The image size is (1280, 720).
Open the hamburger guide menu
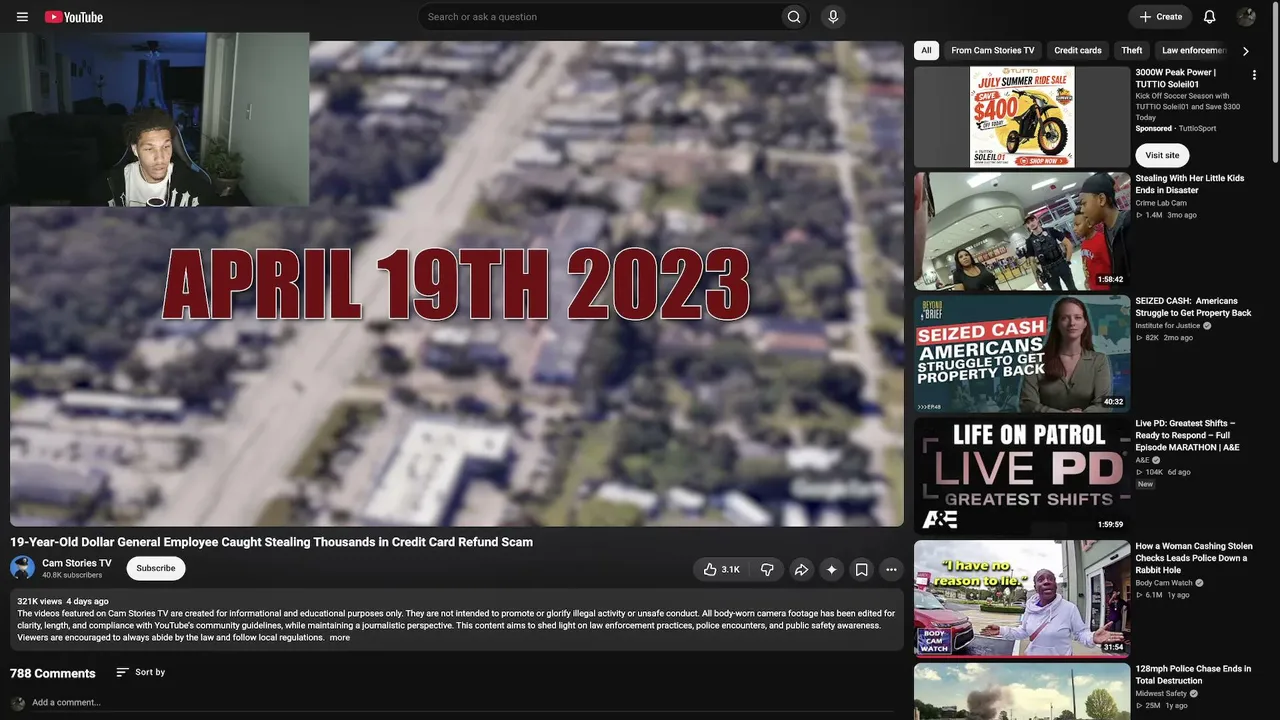(22, 17)
